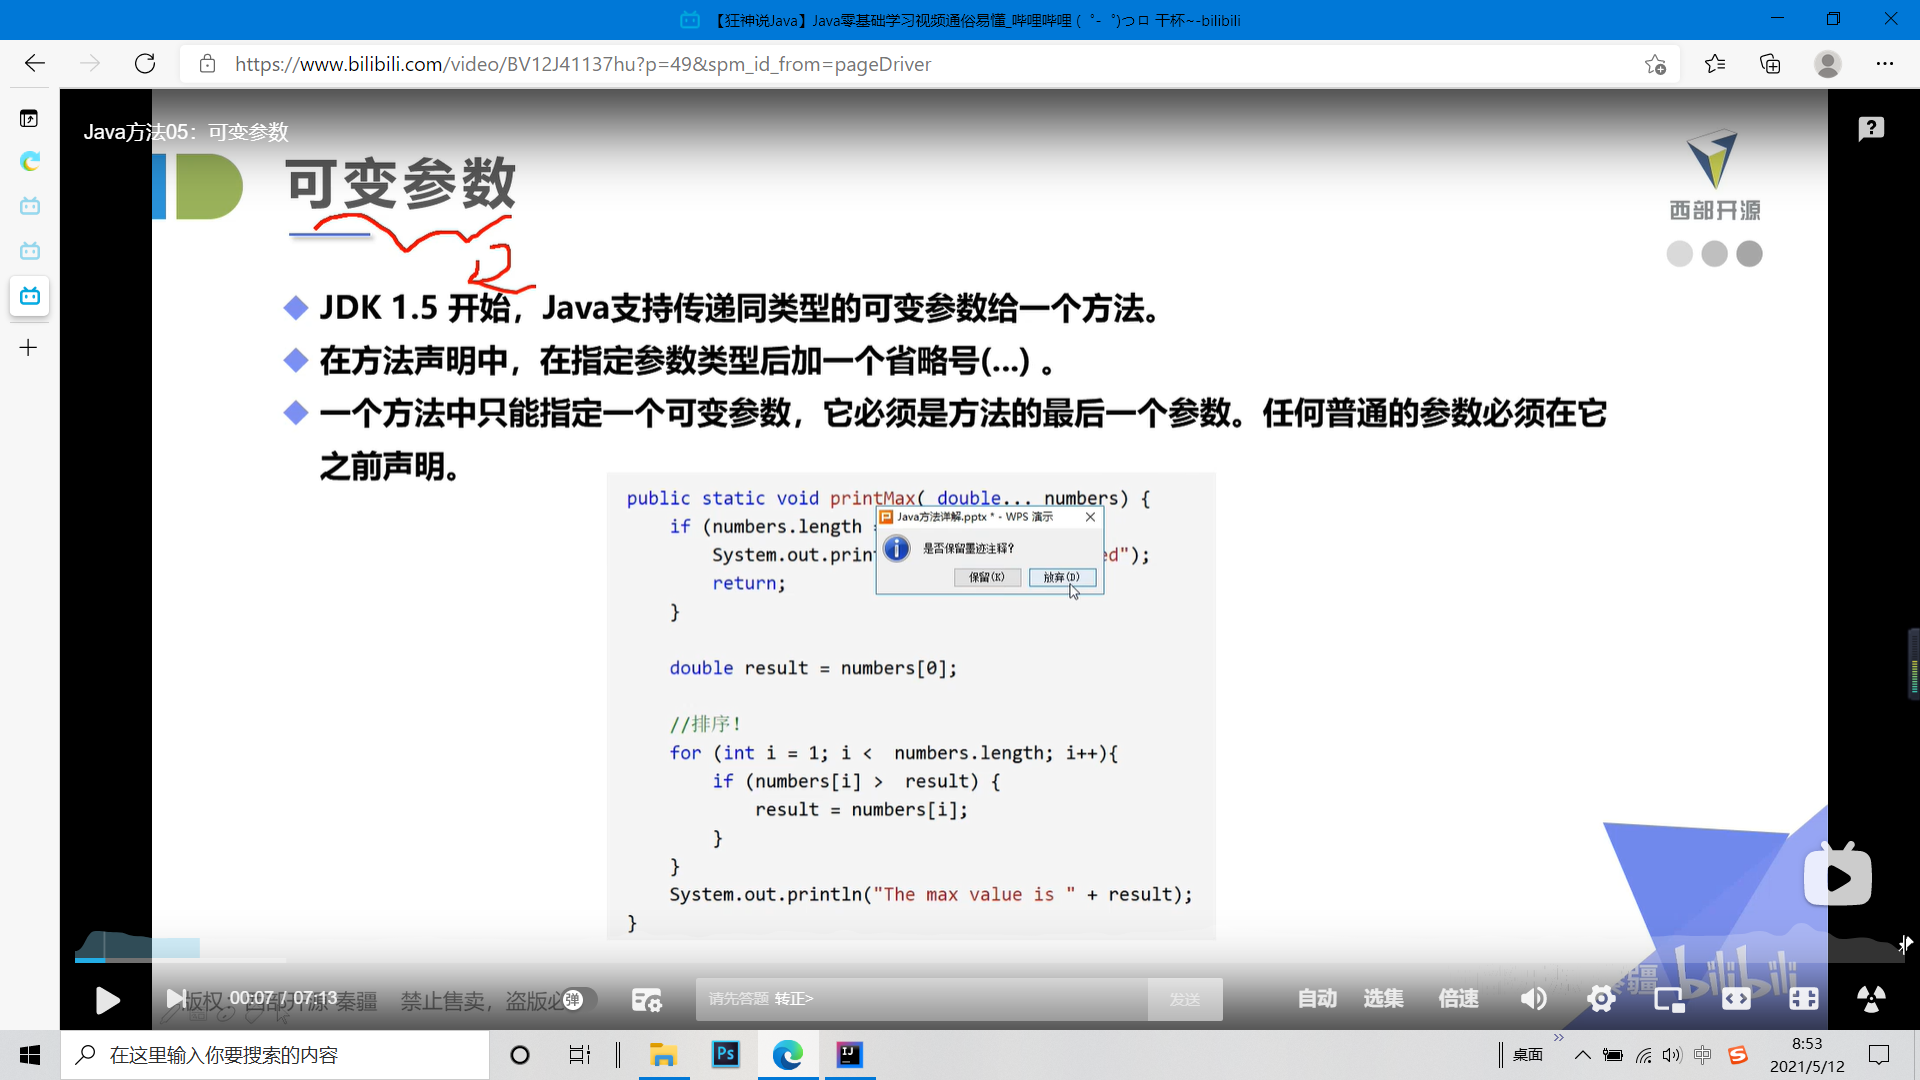Open danmaku settings icon
This screenshot has height=1080, width=1920.
[647, 999]
